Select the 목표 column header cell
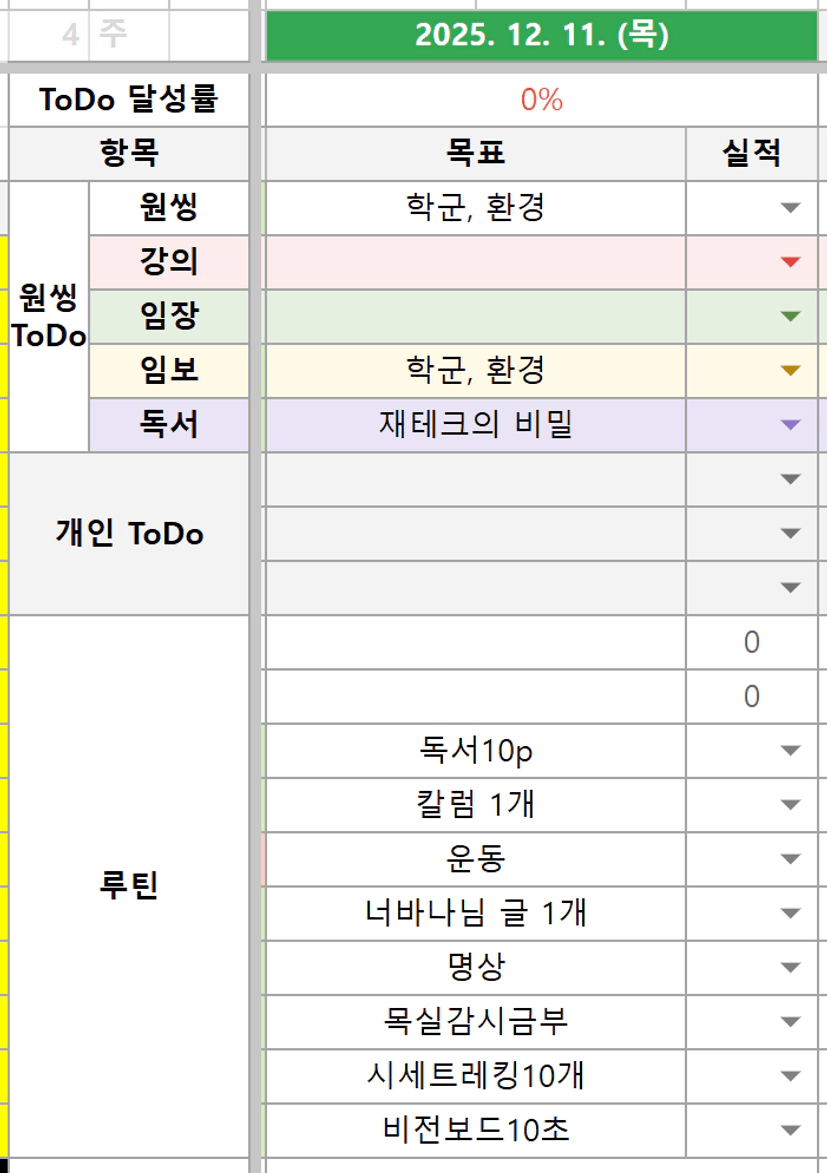The width and height of the screenshot is (827, 1173). coord(475,153)
